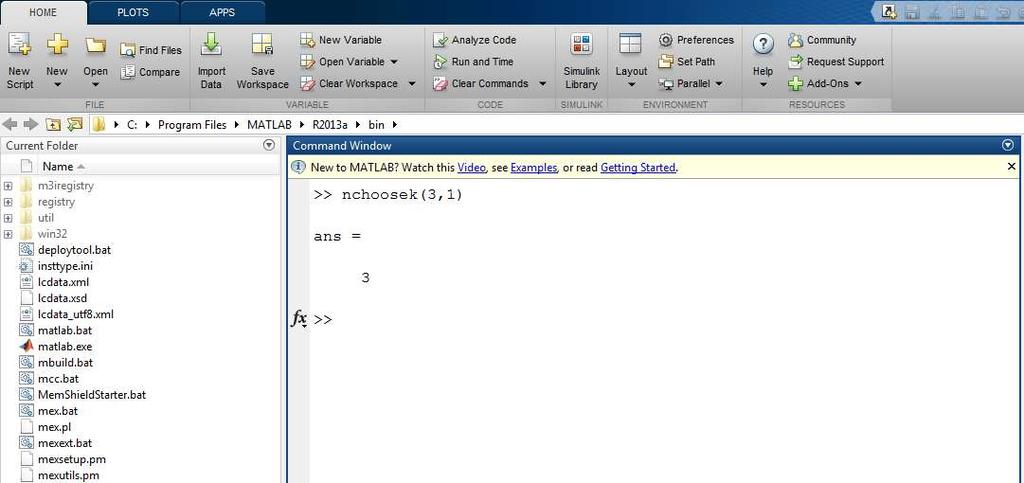This screenshot has height=483, width=1024.
Task: Go up one folder level
Action: pyautogui.click(x=53, y=124)
